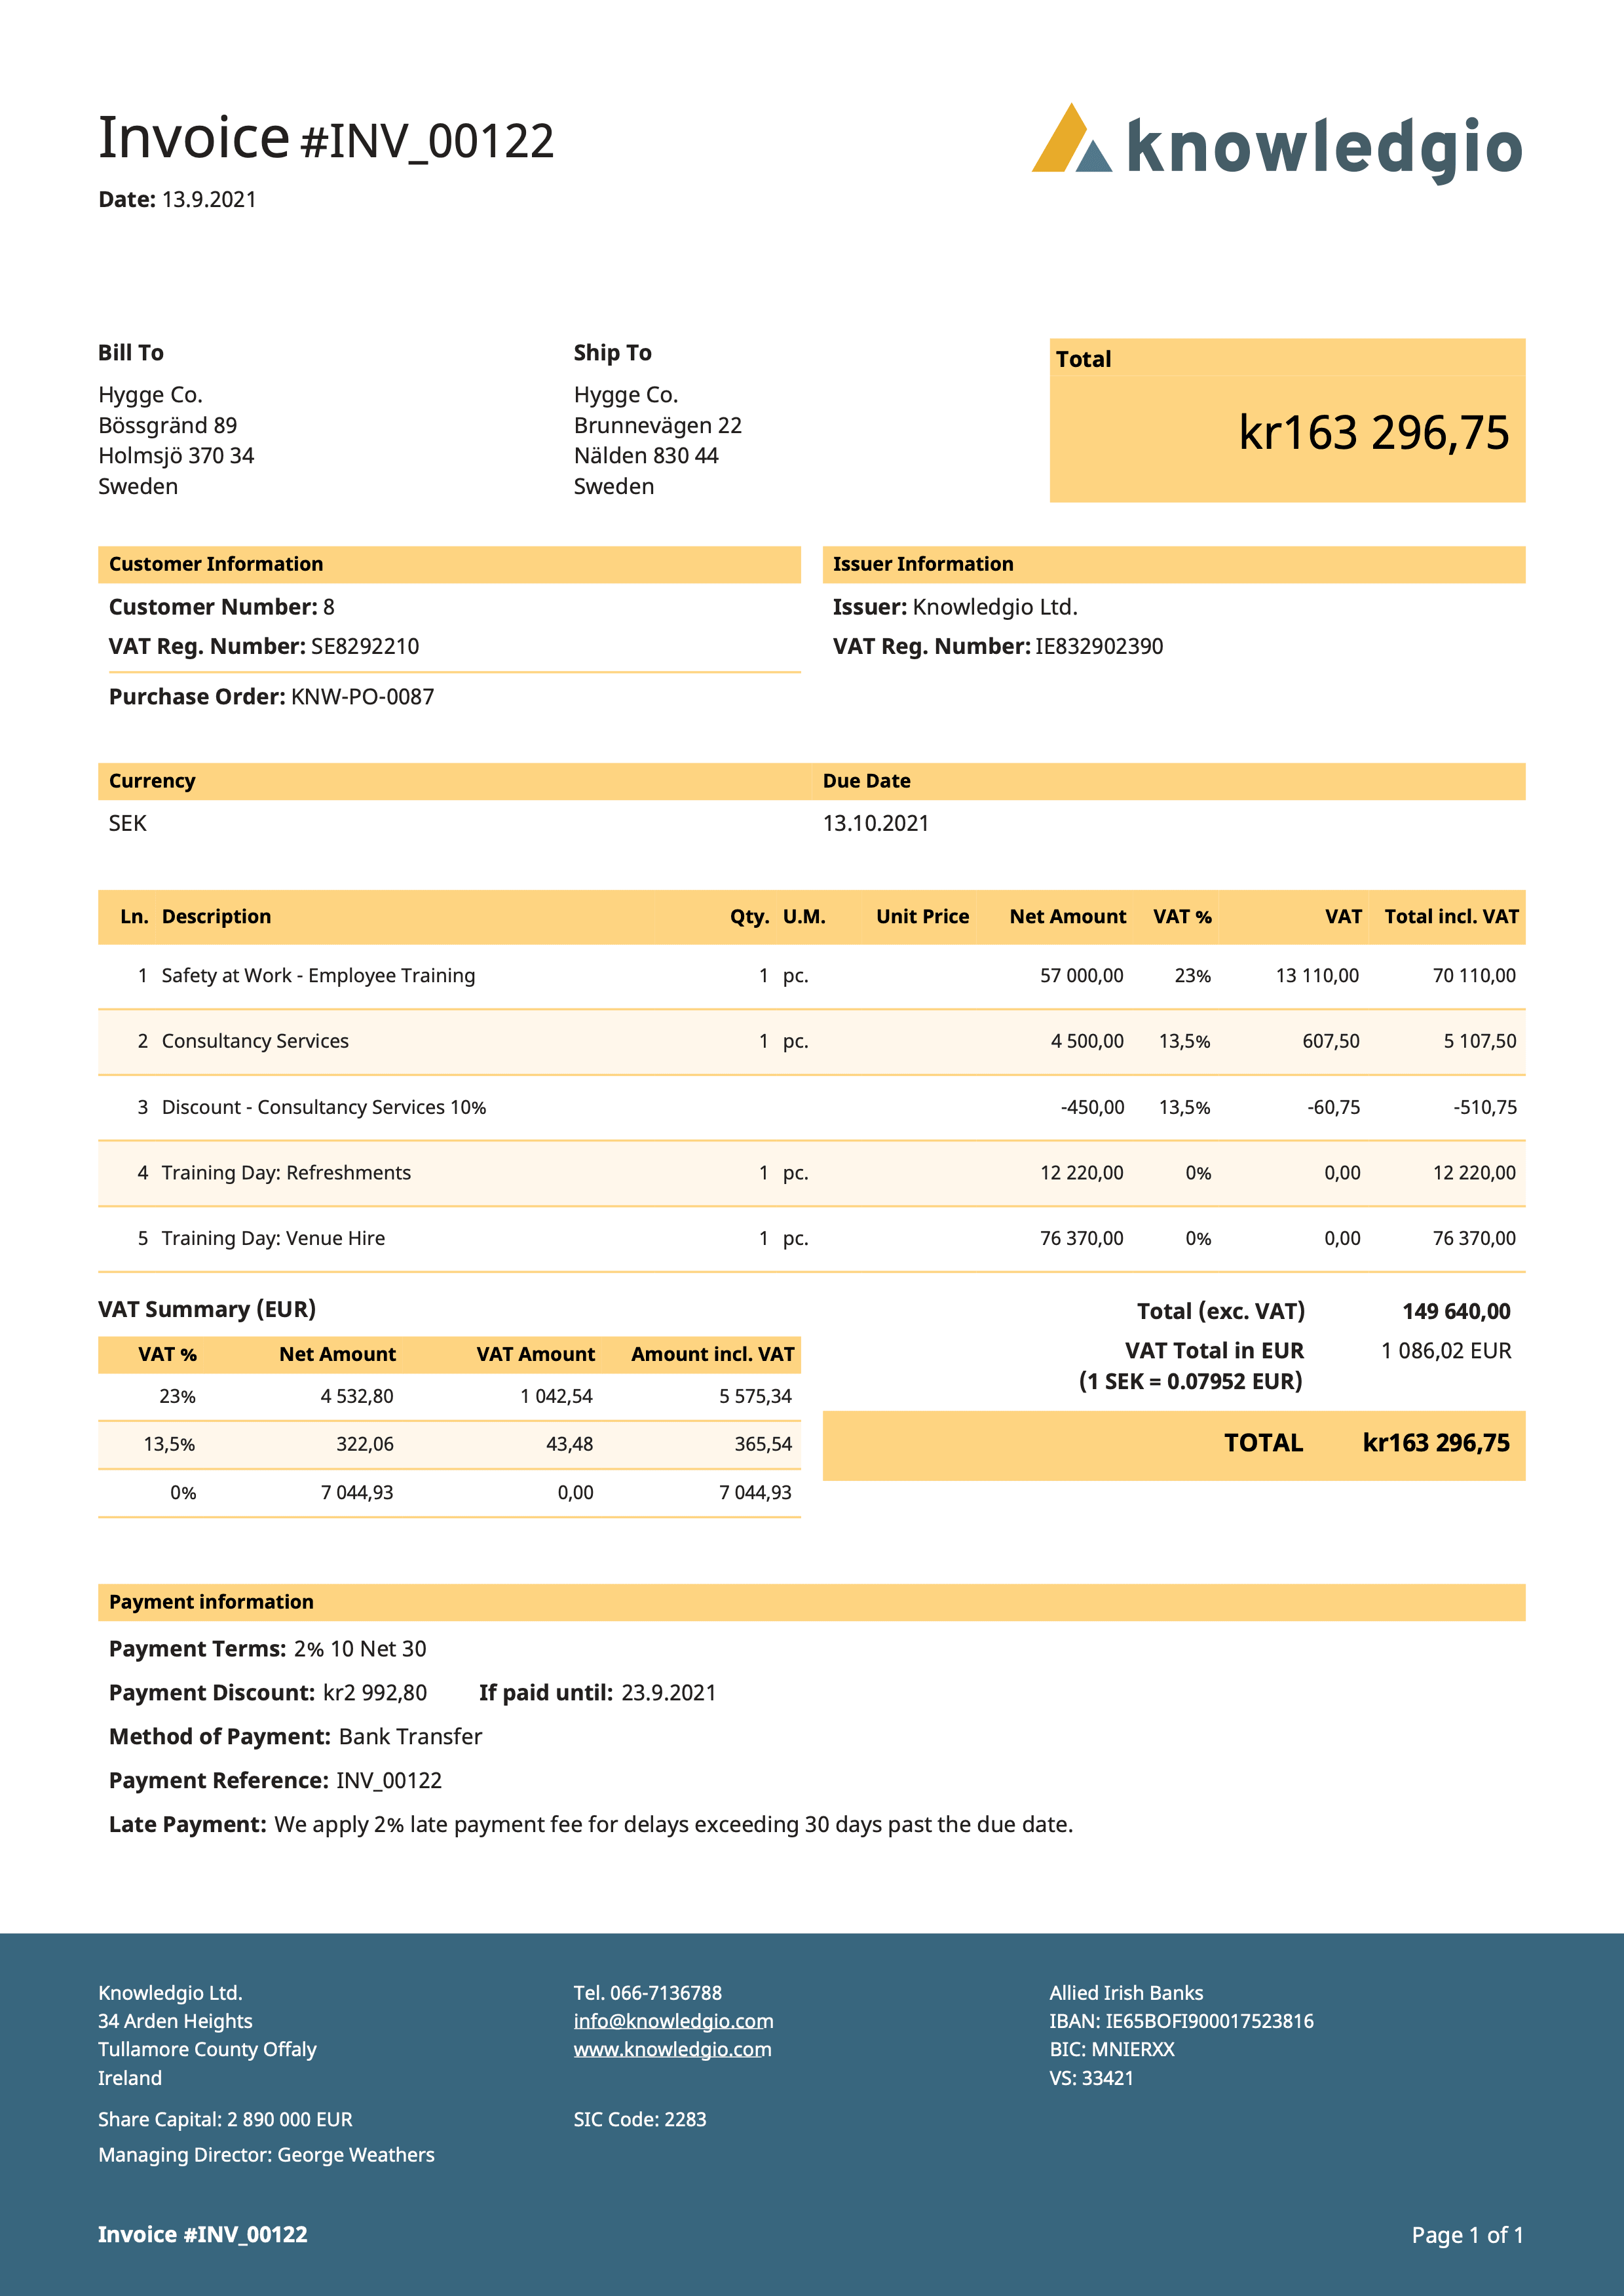Click the Invoice #INV_00122 title heading

[x=326, y=139]
